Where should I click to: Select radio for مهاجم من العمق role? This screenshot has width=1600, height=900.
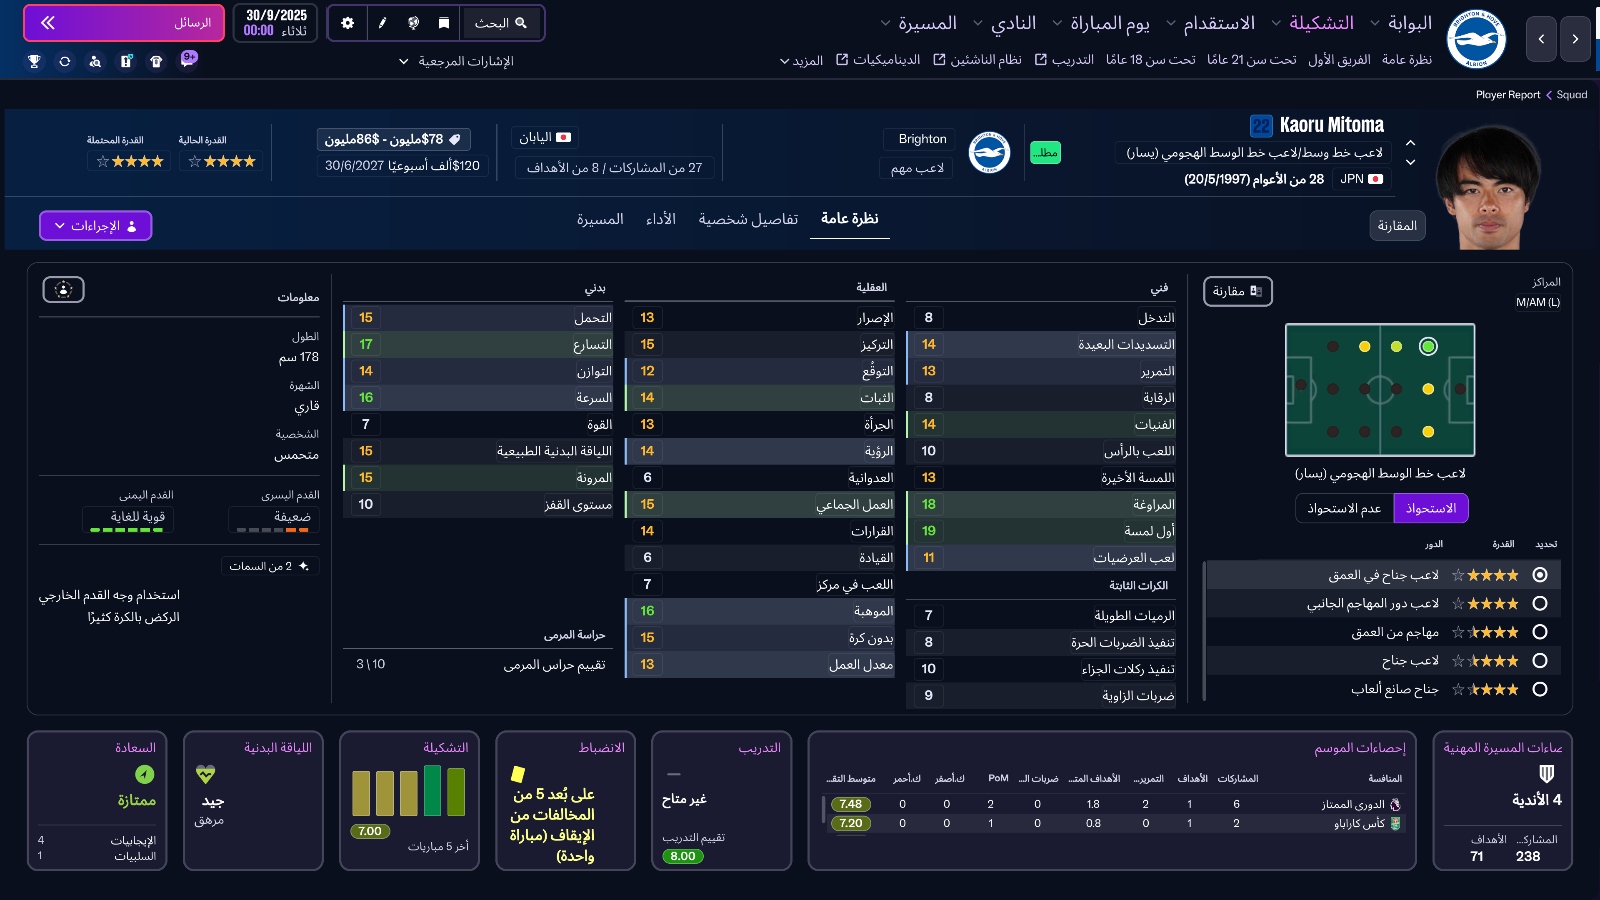tap(1539, 632)
